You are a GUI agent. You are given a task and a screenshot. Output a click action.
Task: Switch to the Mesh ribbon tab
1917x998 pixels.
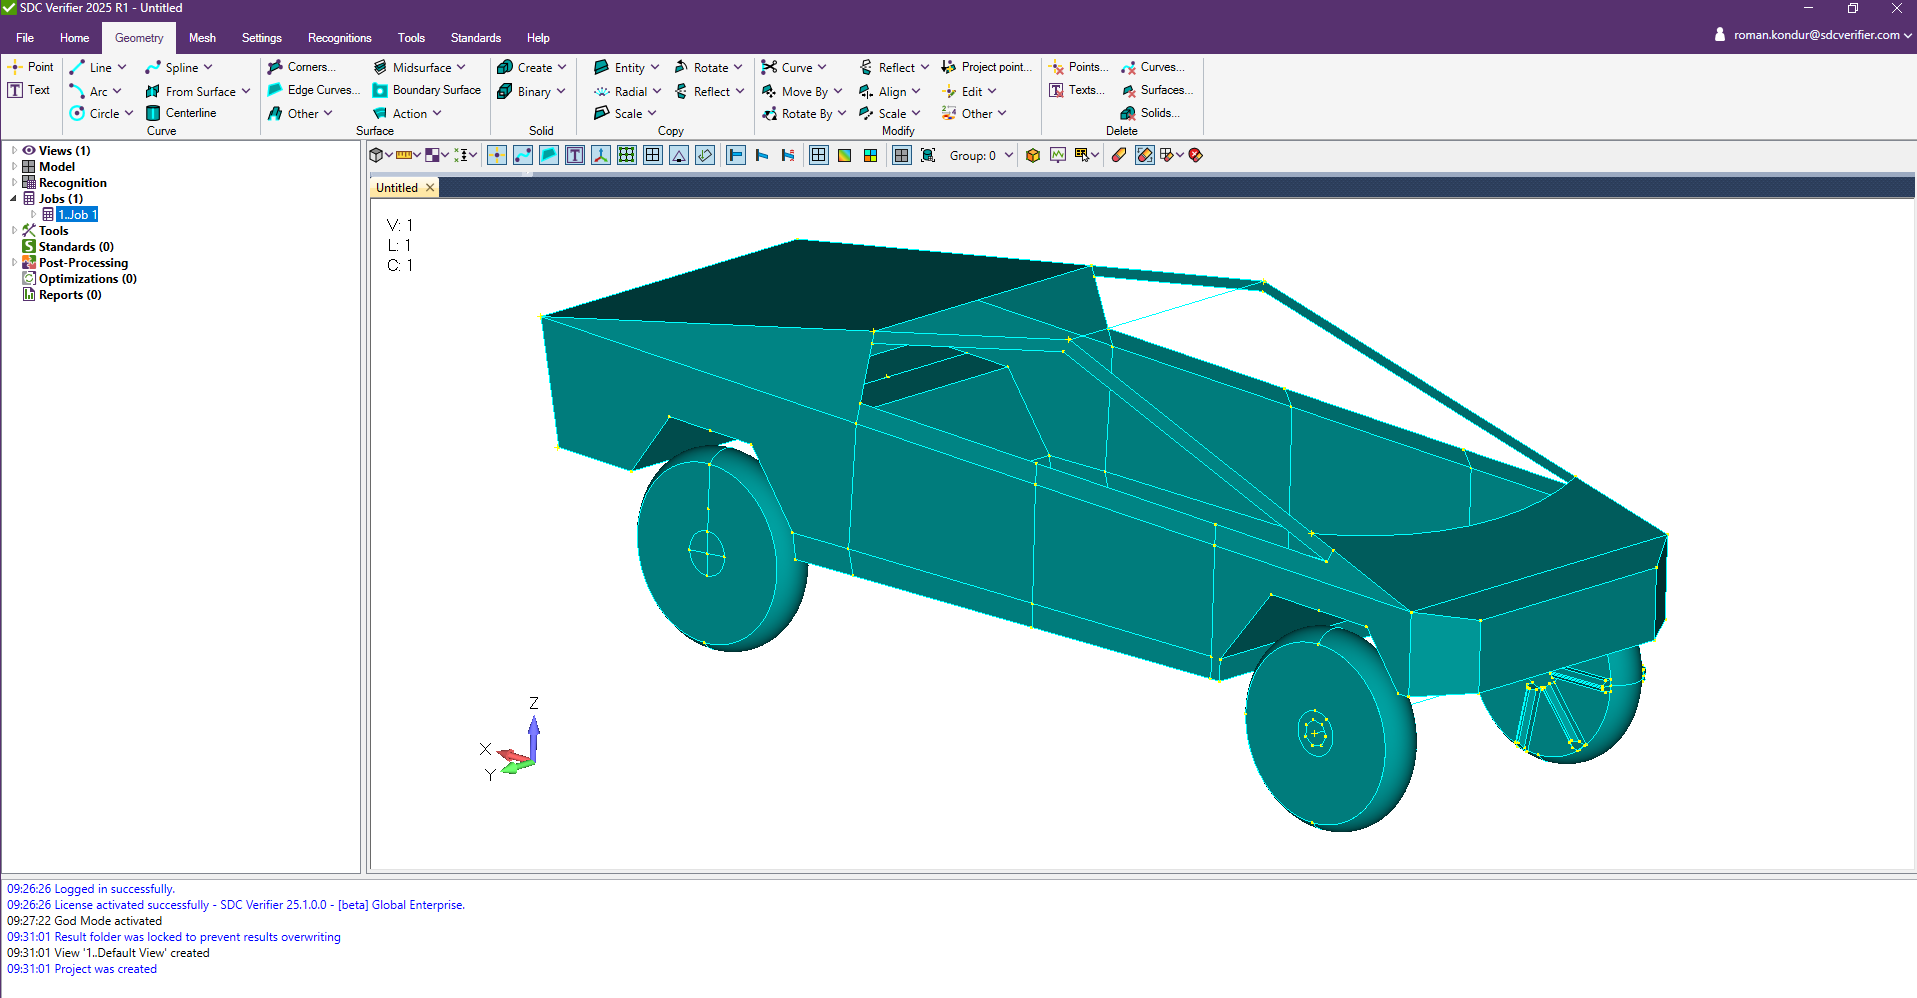[202, 38]
